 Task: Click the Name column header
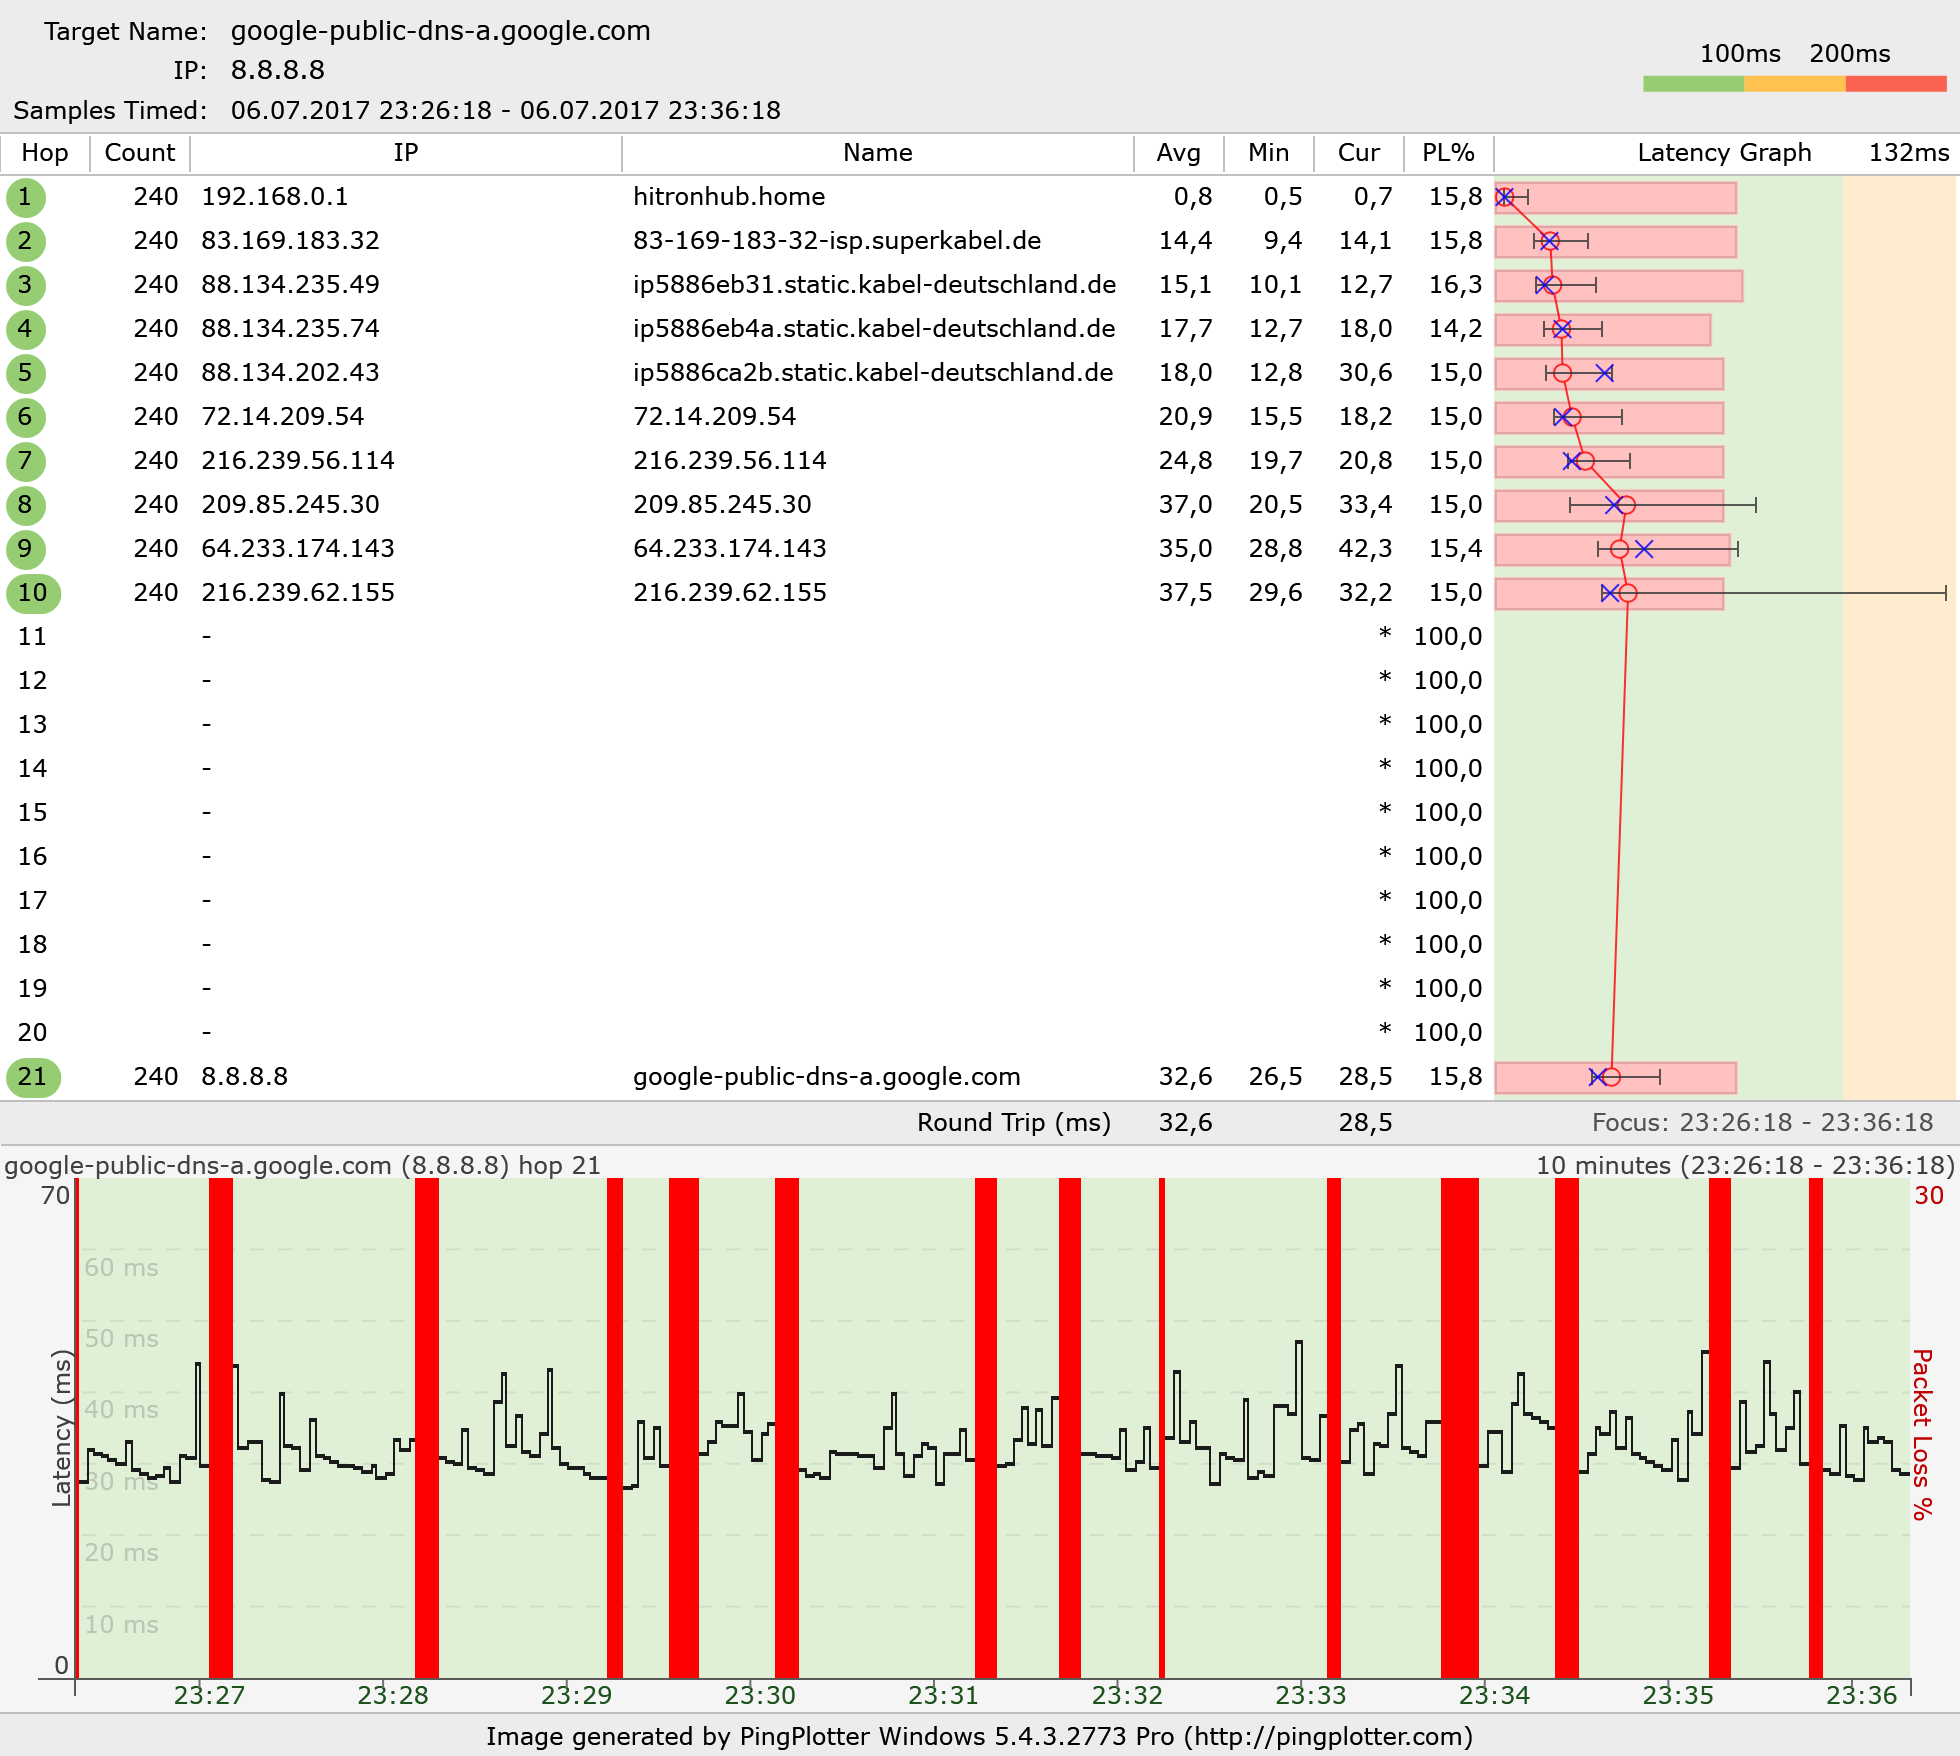click(x=877, y=153)
